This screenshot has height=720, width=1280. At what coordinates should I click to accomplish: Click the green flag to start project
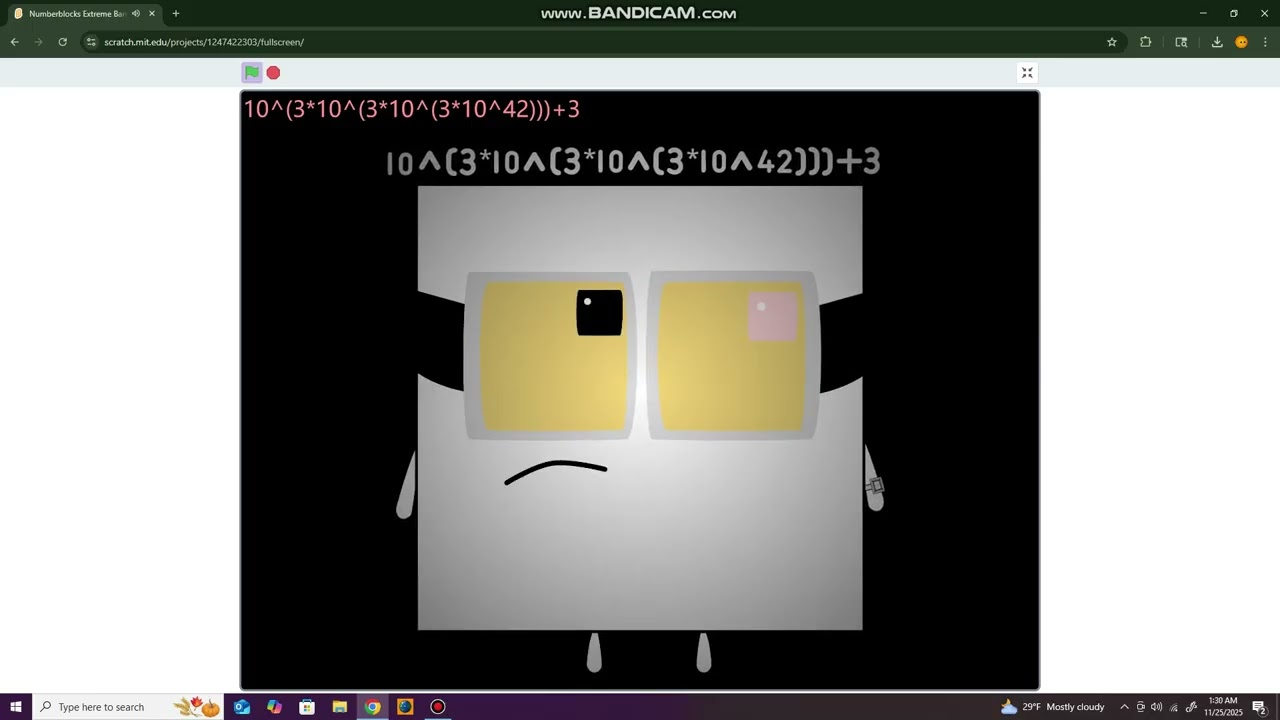252,72
